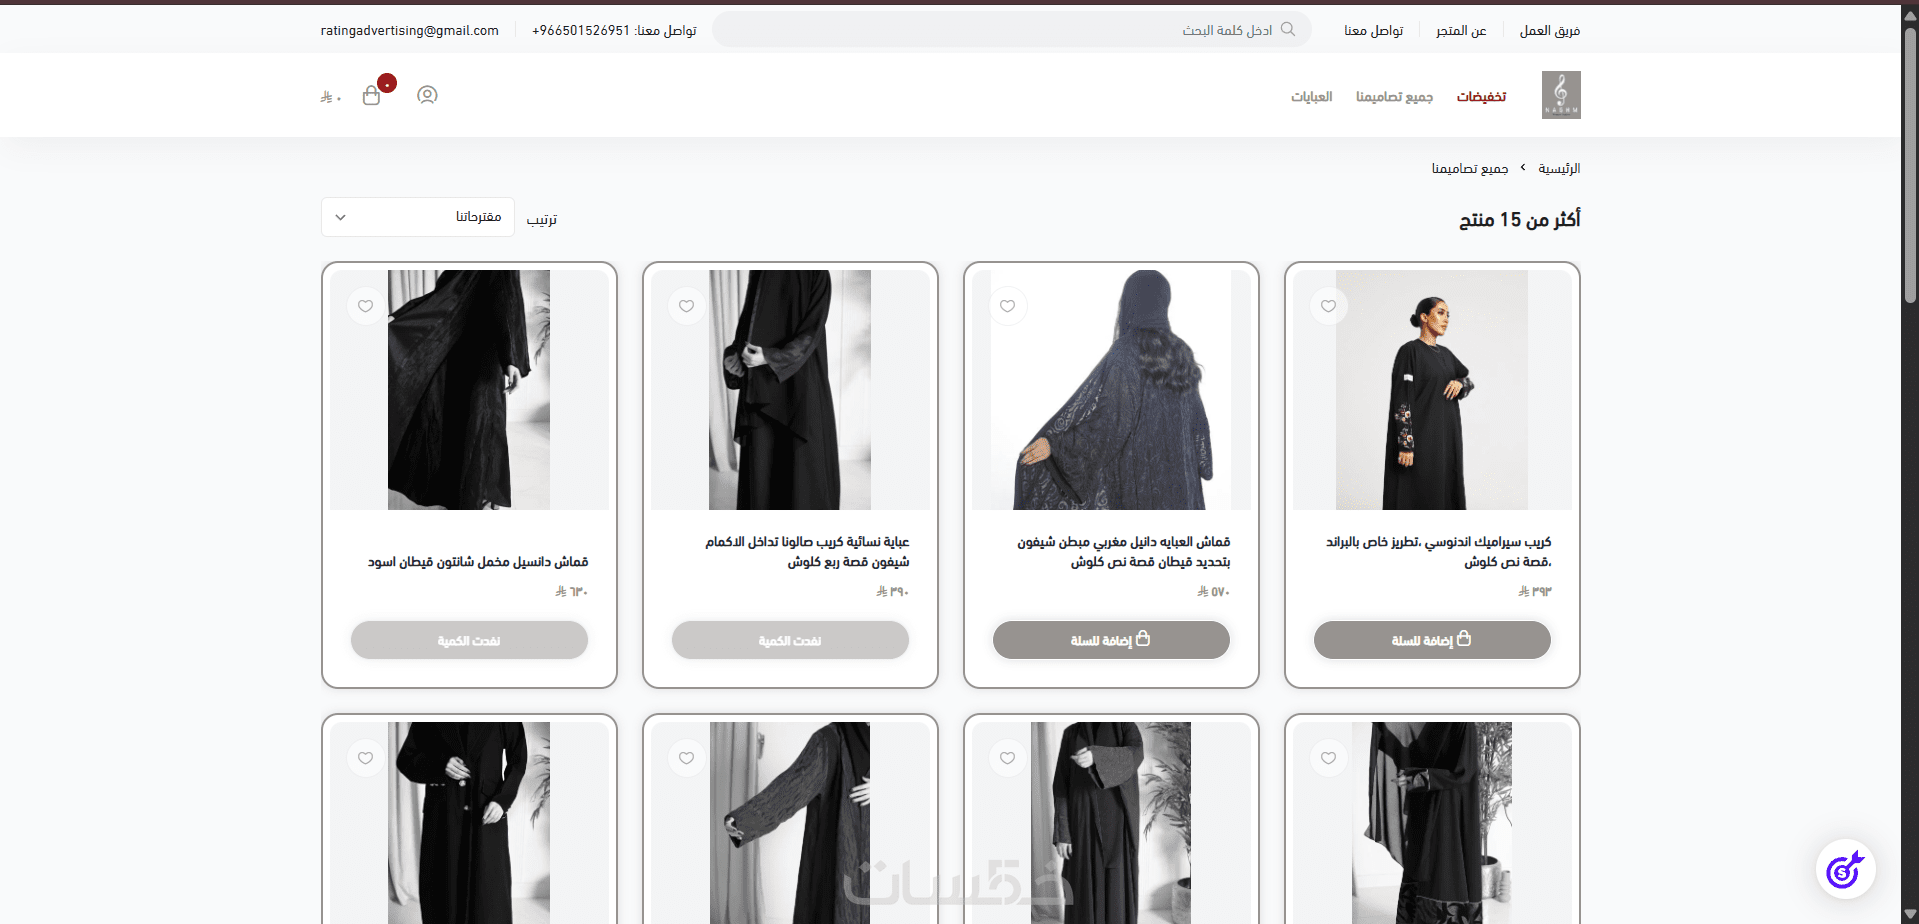Add قماش العبايه دانيل مغربي to cart
1919x924 pixels.
[x=1111, y=640]
